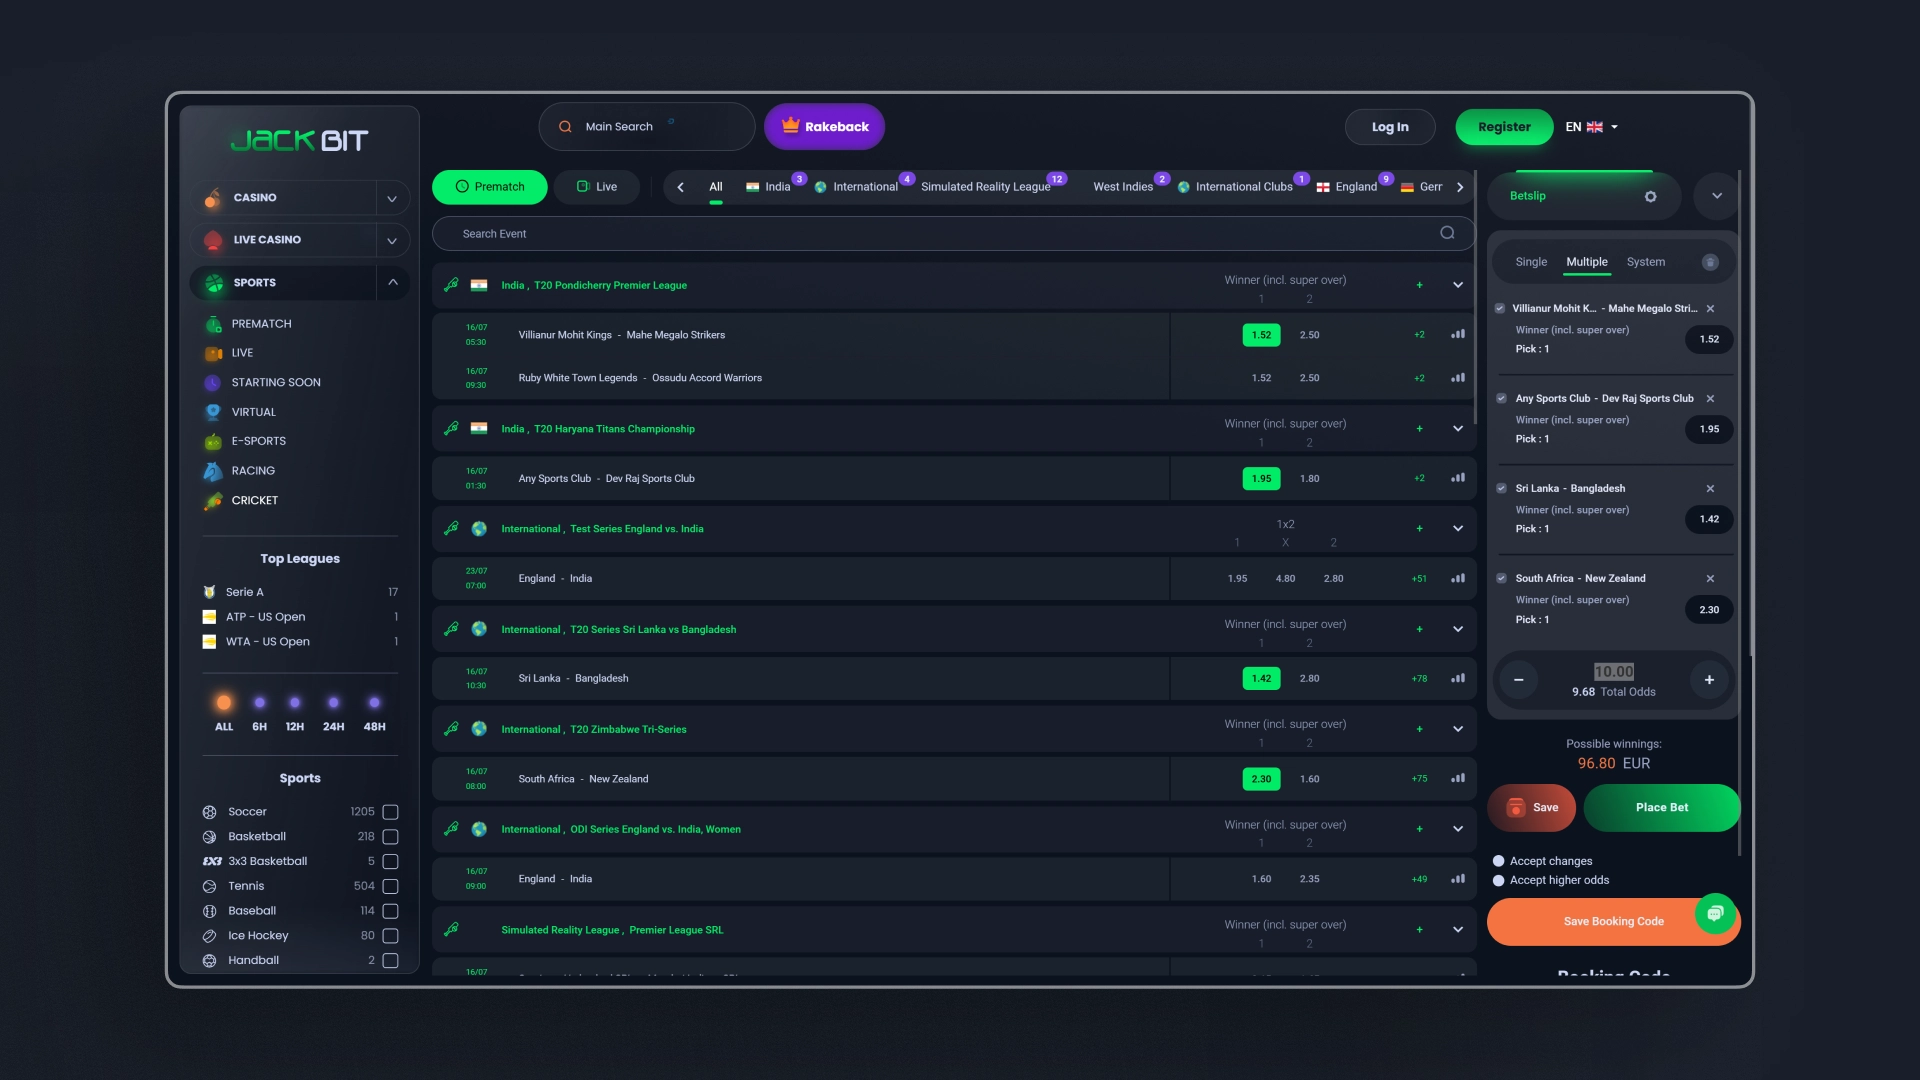
Task: Collapse the Betslip panel chevron
Action: tap(1716, 196)
